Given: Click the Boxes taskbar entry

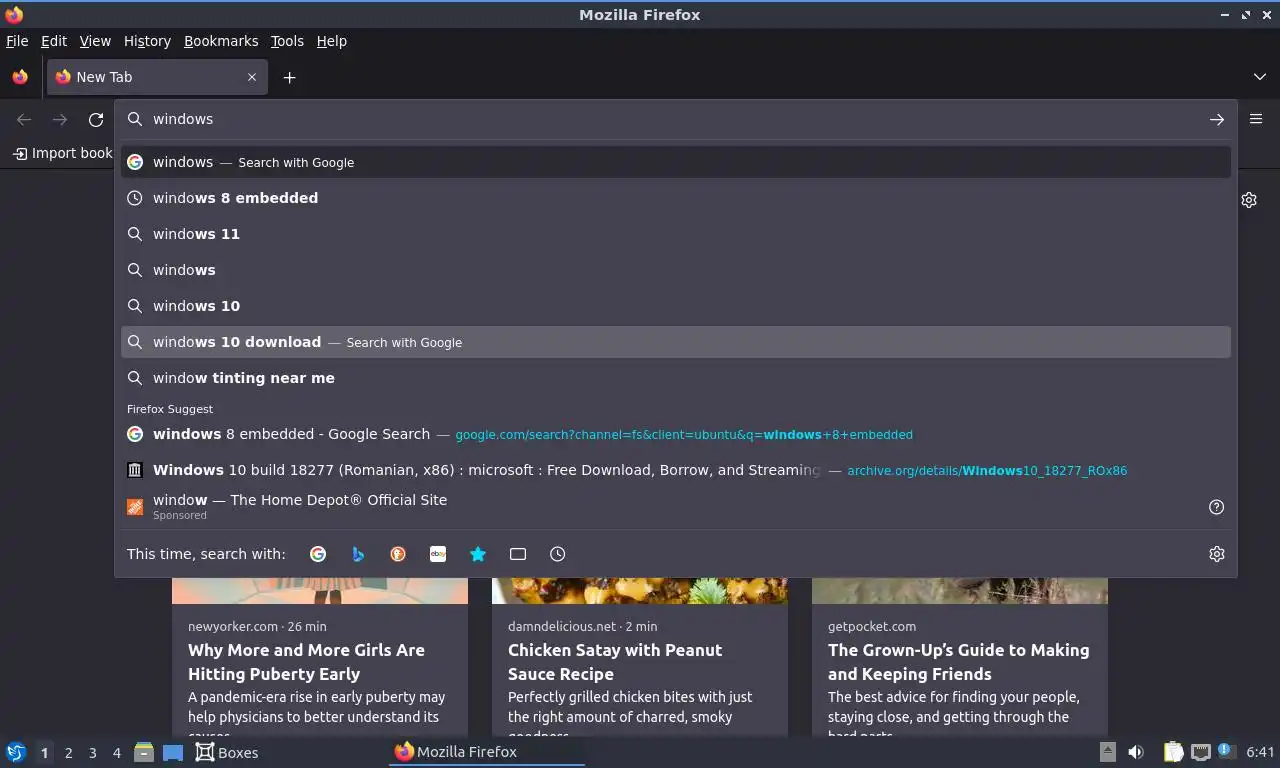Looking at the screenshot, I should (x=227, y=752).
